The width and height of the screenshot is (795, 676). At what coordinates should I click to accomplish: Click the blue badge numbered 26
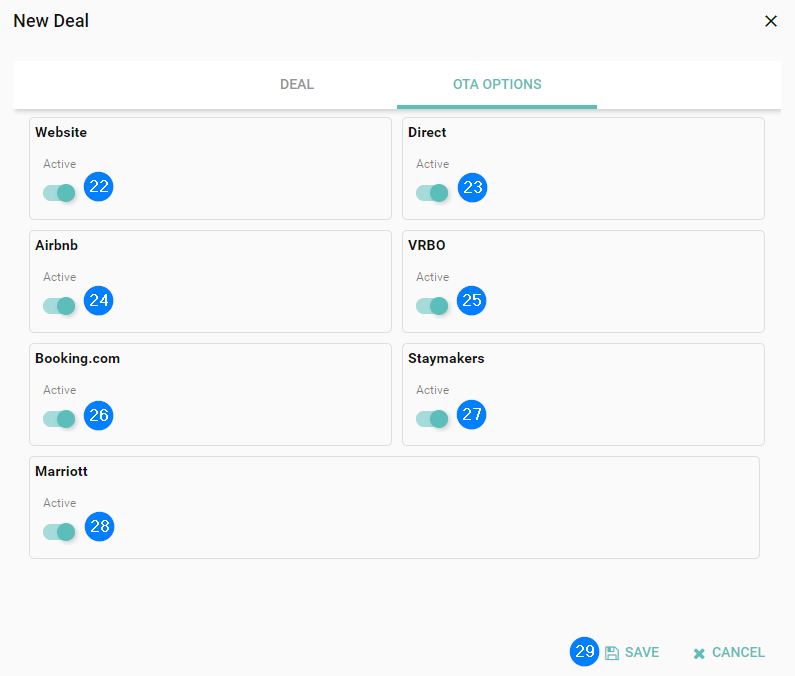click(x=99, y=414)
